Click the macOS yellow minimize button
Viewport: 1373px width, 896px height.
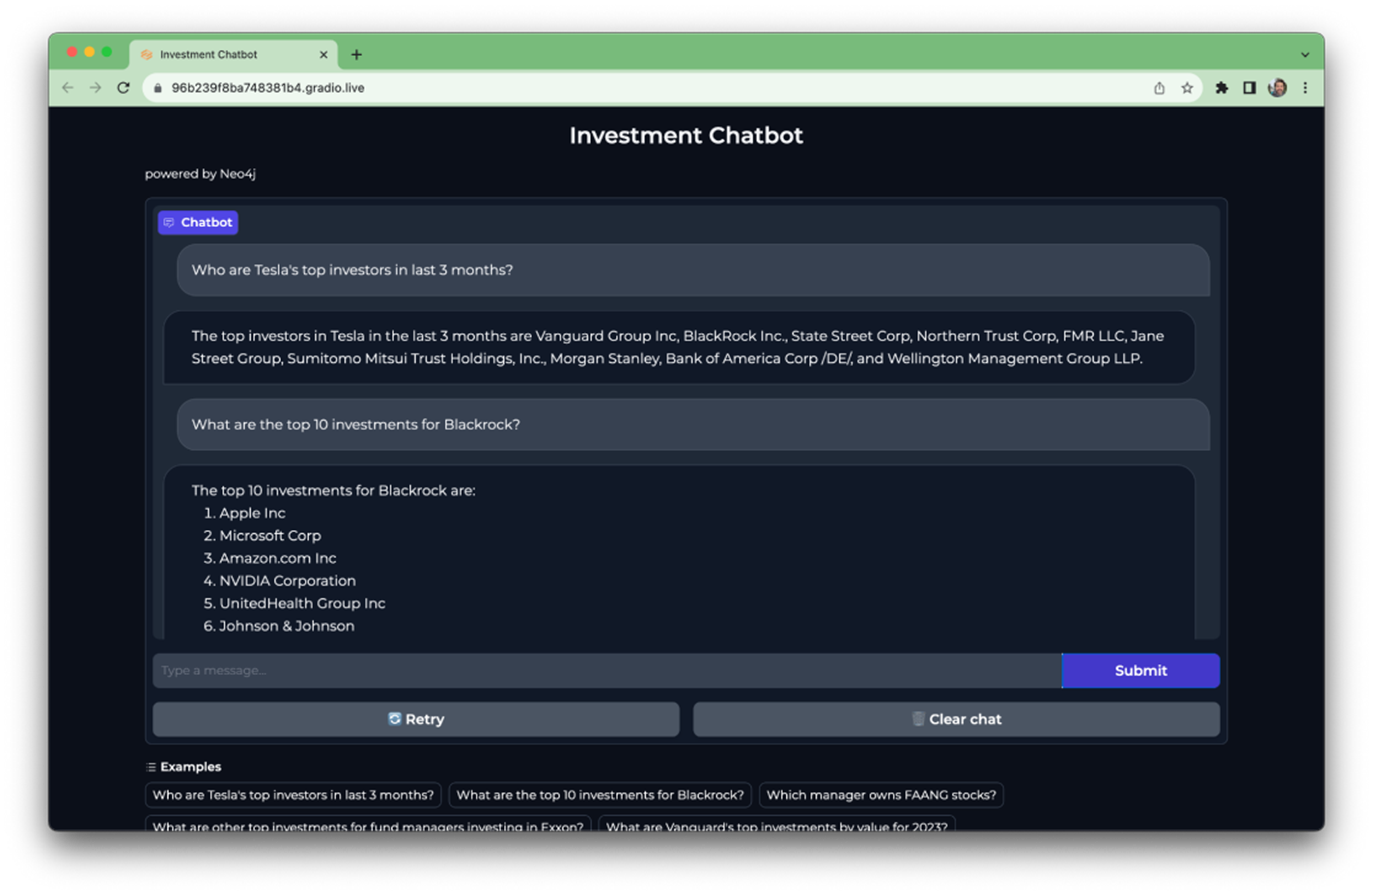(x=90, y=53)
